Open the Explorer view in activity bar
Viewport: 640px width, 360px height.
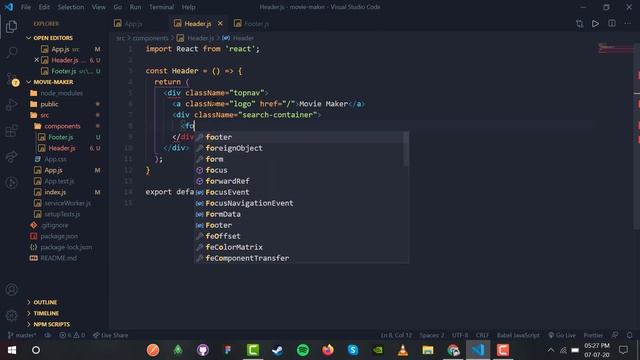[11, 27]
